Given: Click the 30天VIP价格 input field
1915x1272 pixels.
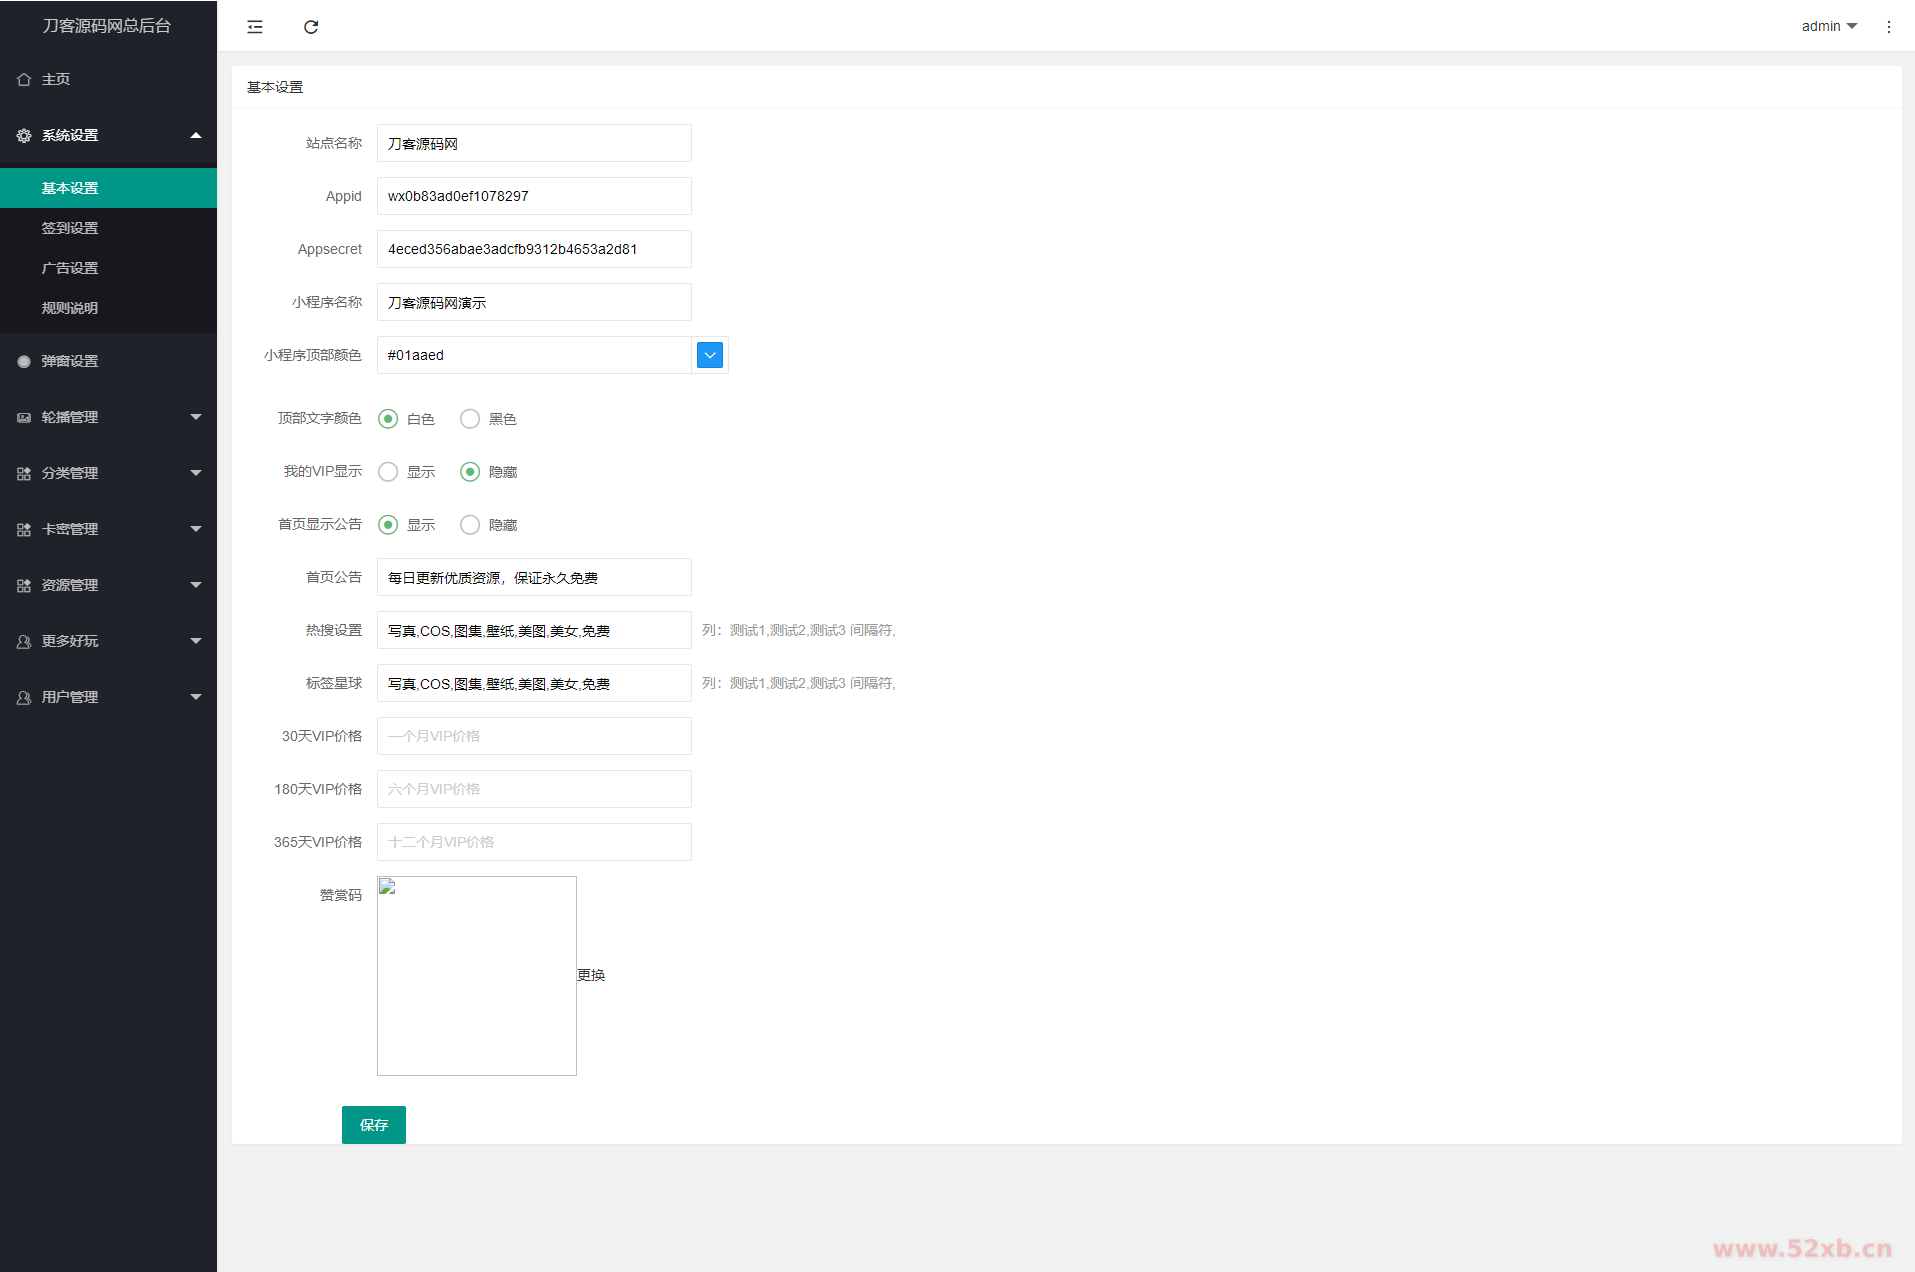Looking at the screenshot, I should [x=534, y=736].
